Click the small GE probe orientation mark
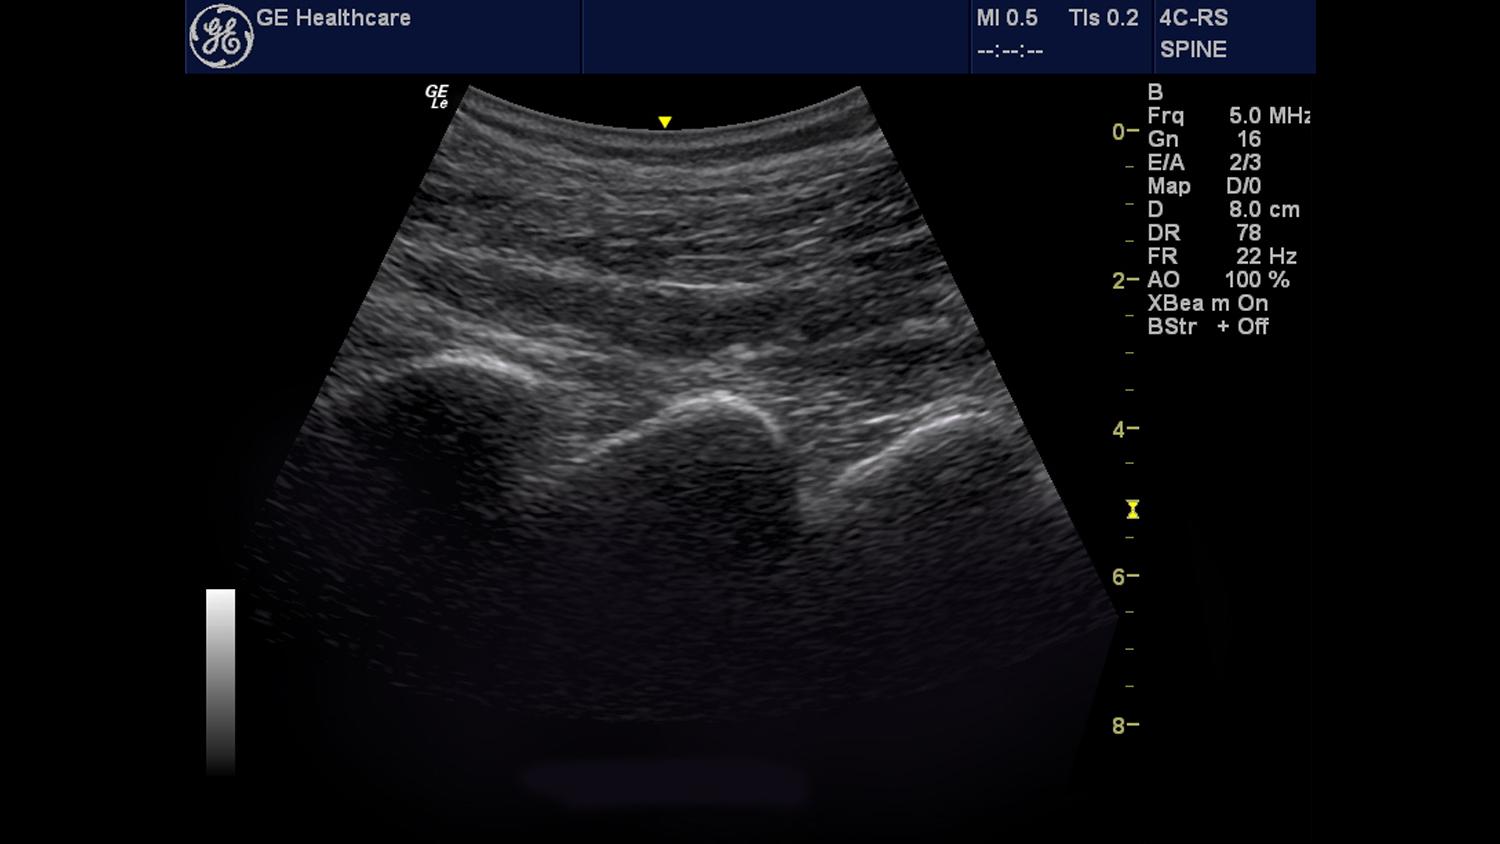Viewport: 1500px width, 844px height. (437, 97)
